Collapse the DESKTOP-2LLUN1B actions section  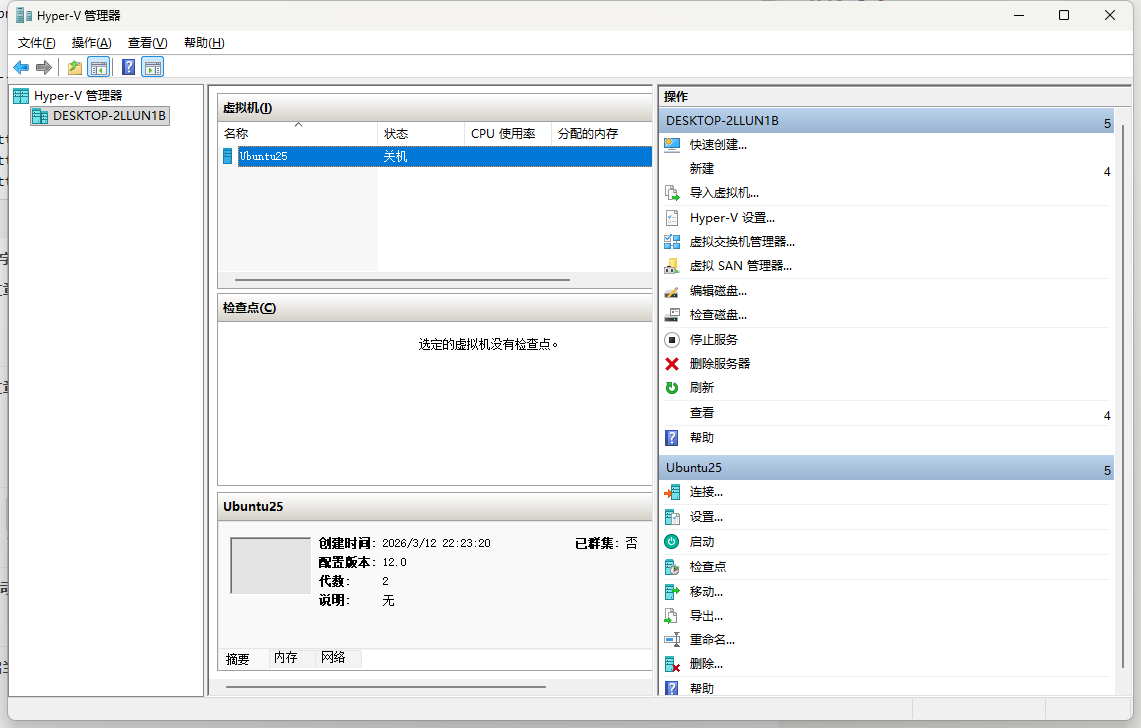(x=1106, y=122)
